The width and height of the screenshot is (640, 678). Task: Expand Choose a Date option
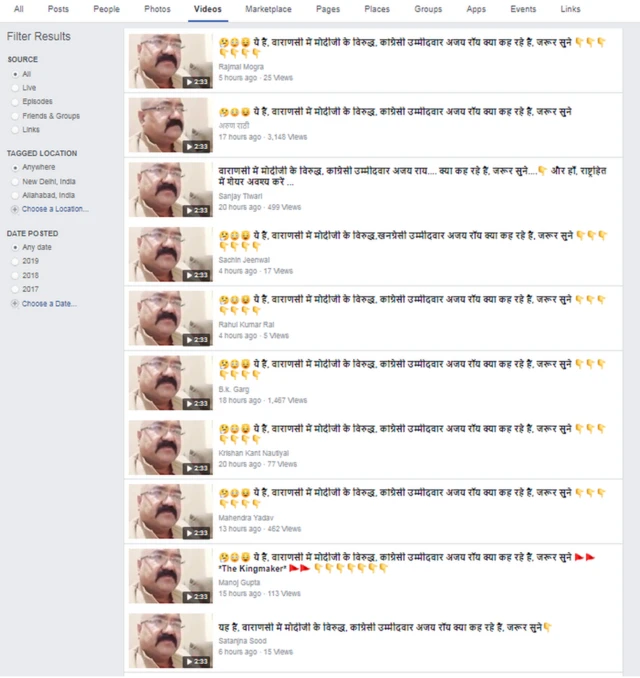click(49, 304)
